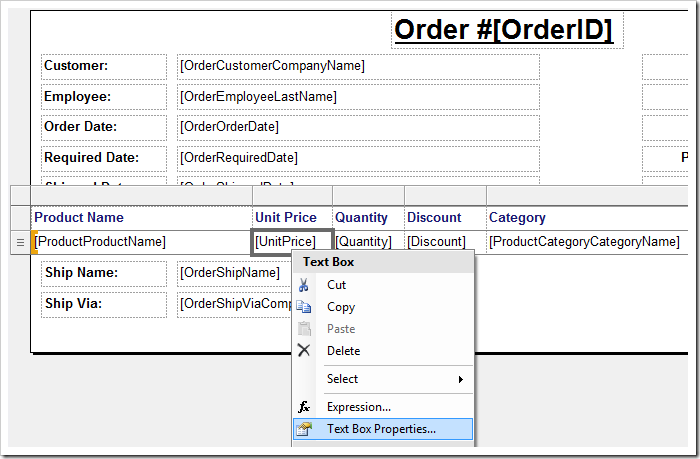Select the [OrderCustomerCompanyName] field
Image resolution: width=700 pixels, height=459 pixels.
358,67
